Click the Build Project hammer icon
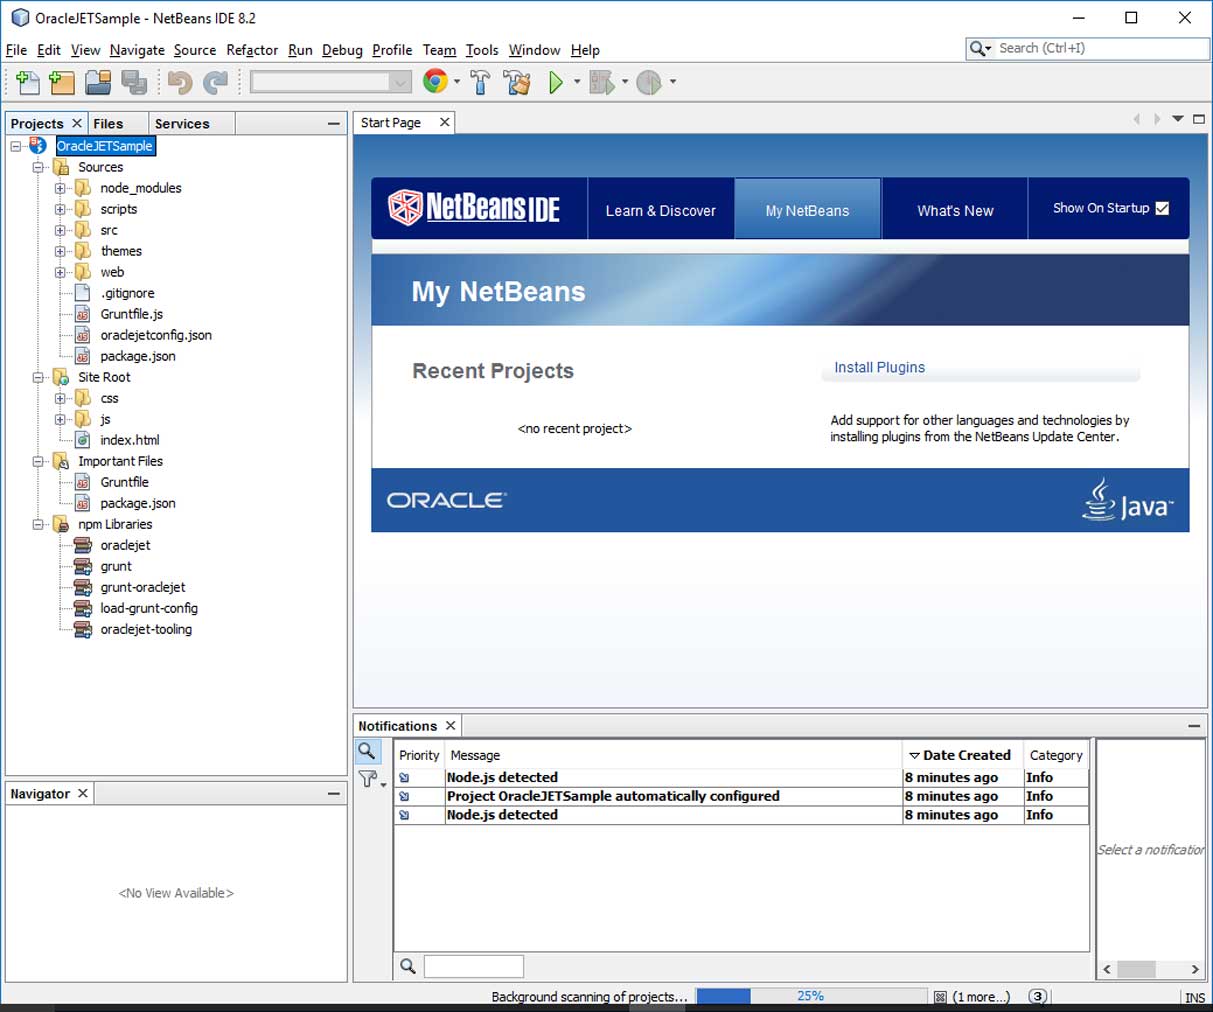The width and height of the screenshot is (1213, 1012). 481,83
